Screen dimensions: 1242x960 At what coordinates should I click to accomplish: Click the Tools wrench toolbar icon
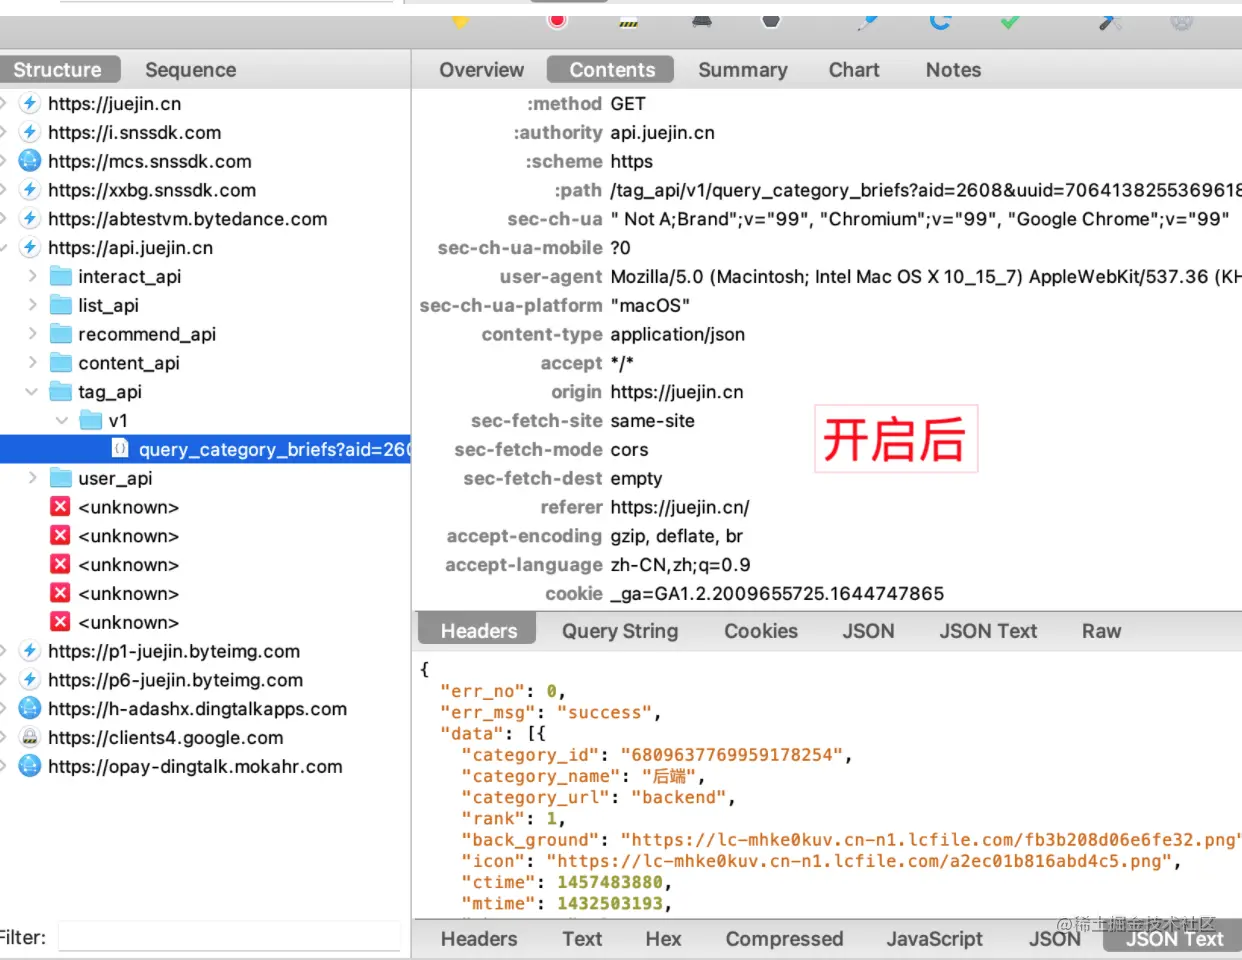coord(1111,20)
